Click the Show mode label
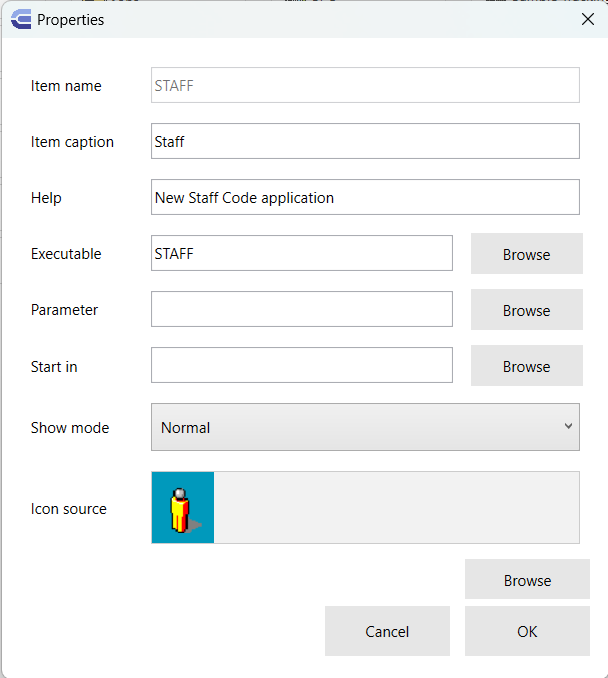 pyautogui.click(x=70, y=428)
